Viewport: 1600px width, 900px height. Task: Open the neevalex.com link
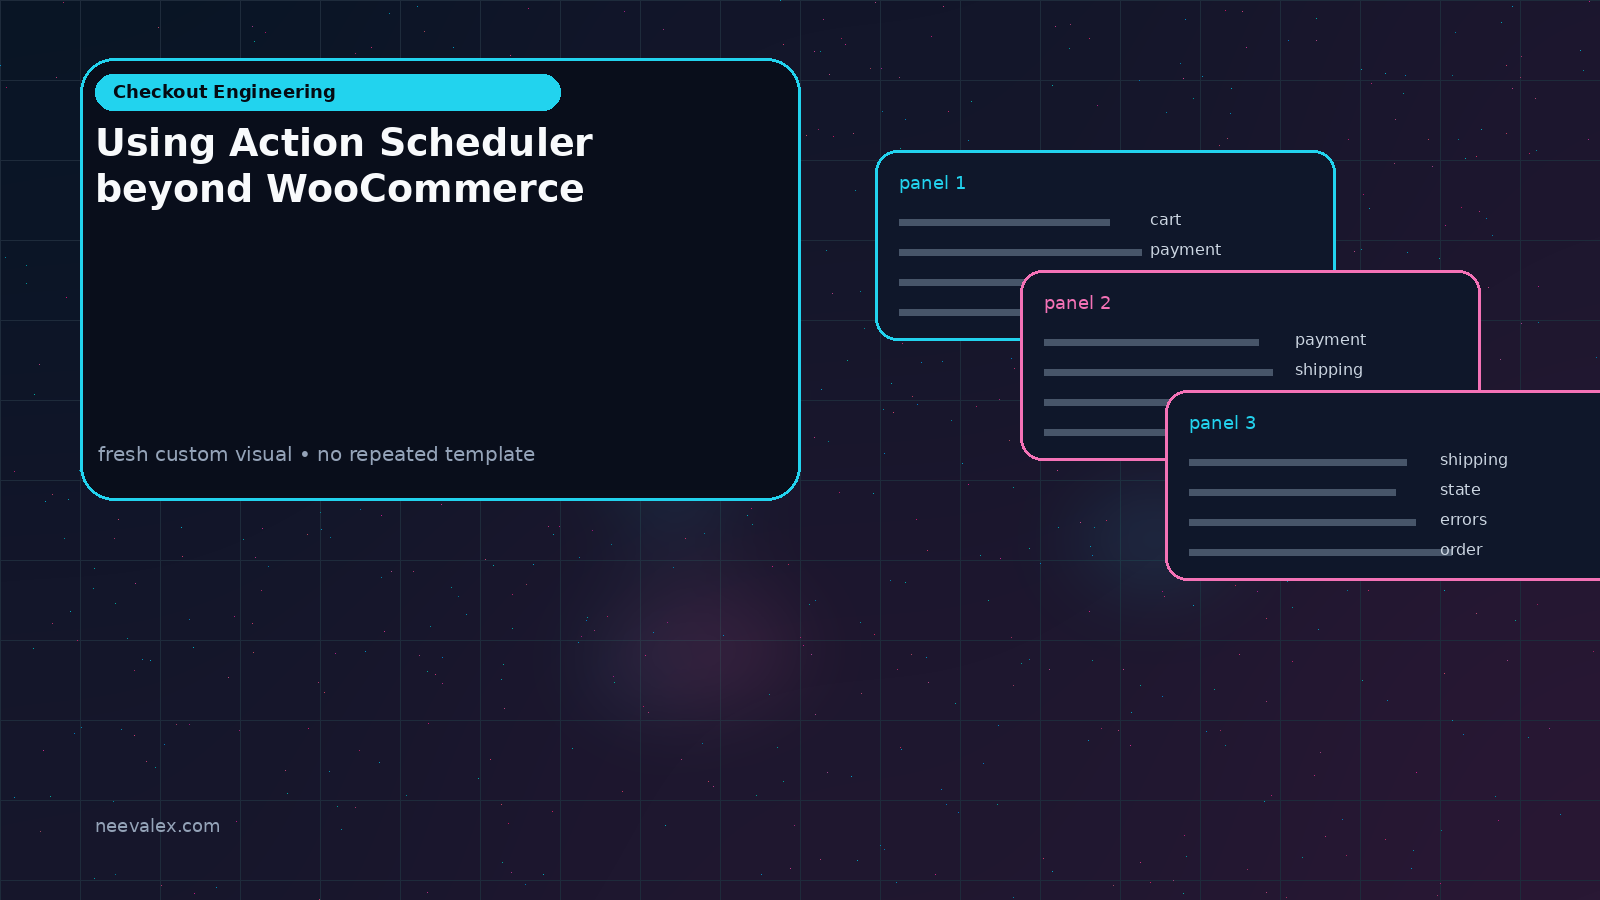coord(157,826)
